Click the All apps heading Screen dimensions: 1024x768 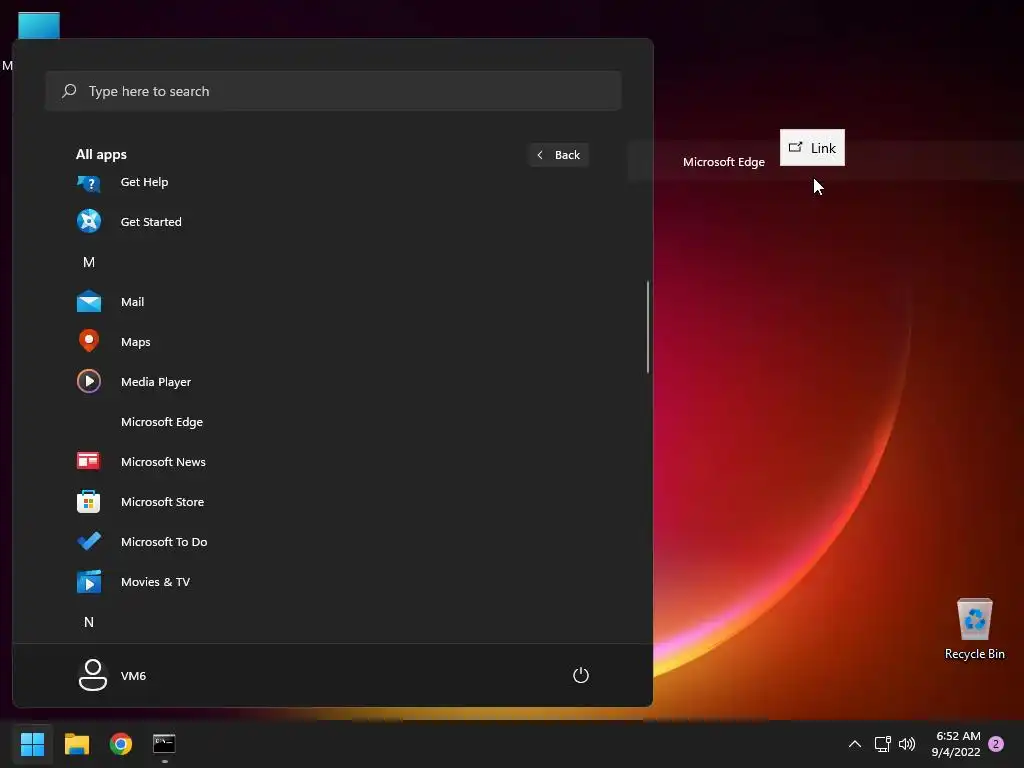[101, 155]
